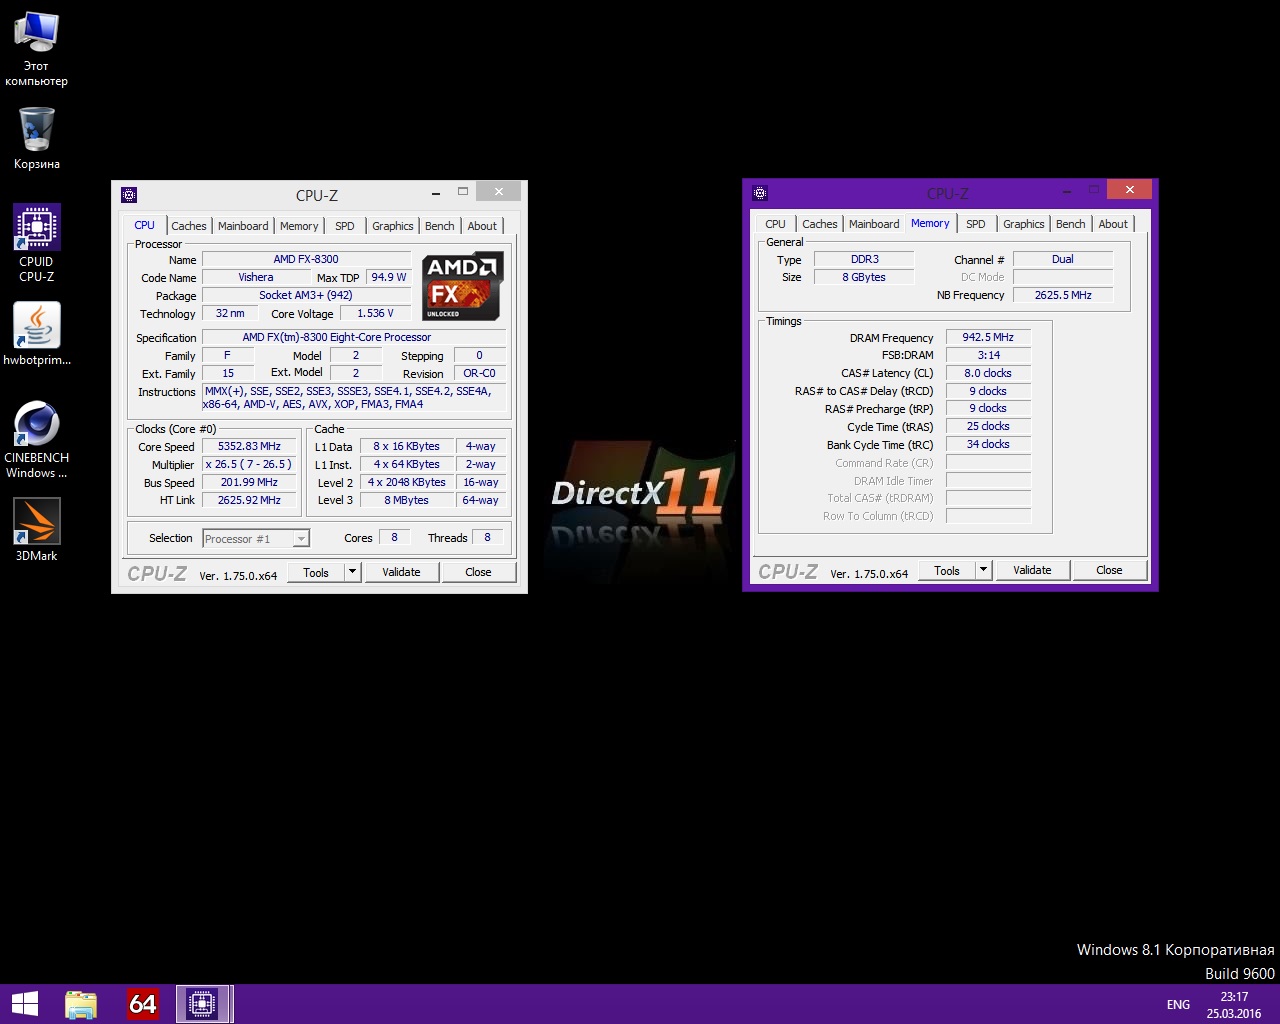Select the CPU tab in left CPU-Z window

(x=145, y=225)
